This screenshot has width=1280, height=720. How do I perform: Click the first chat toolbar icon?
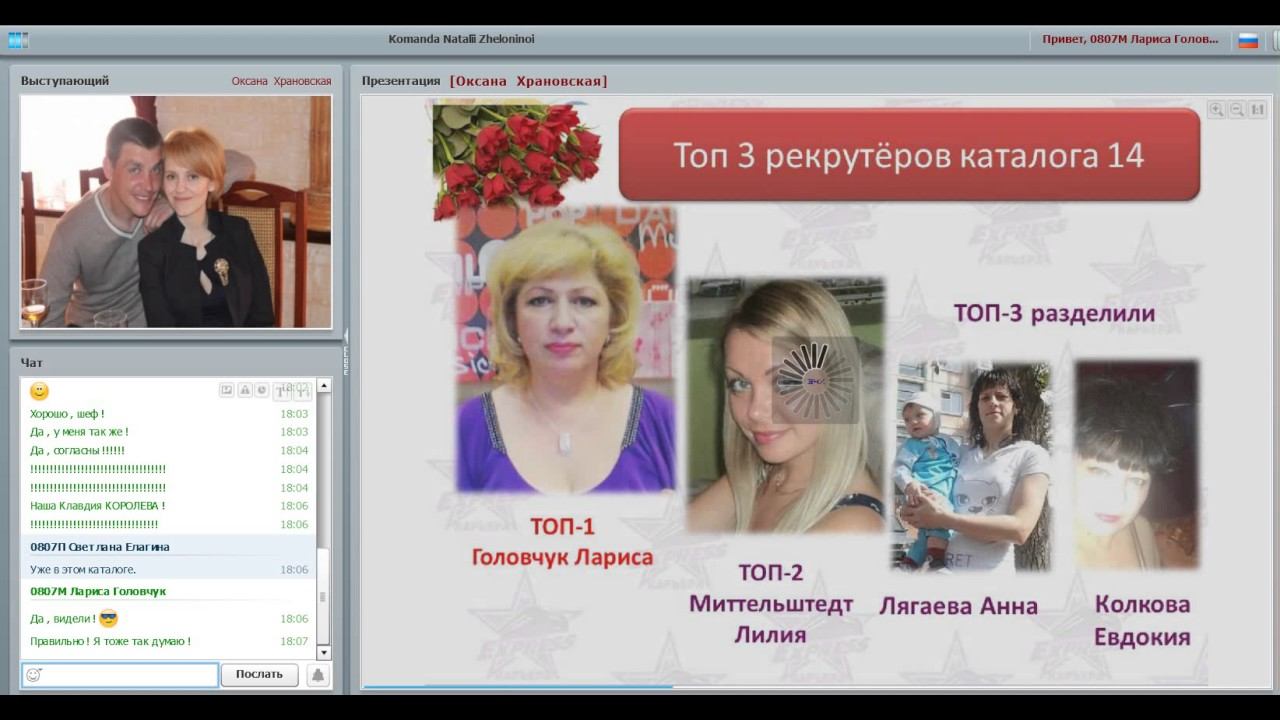click(x=227, y=390)
